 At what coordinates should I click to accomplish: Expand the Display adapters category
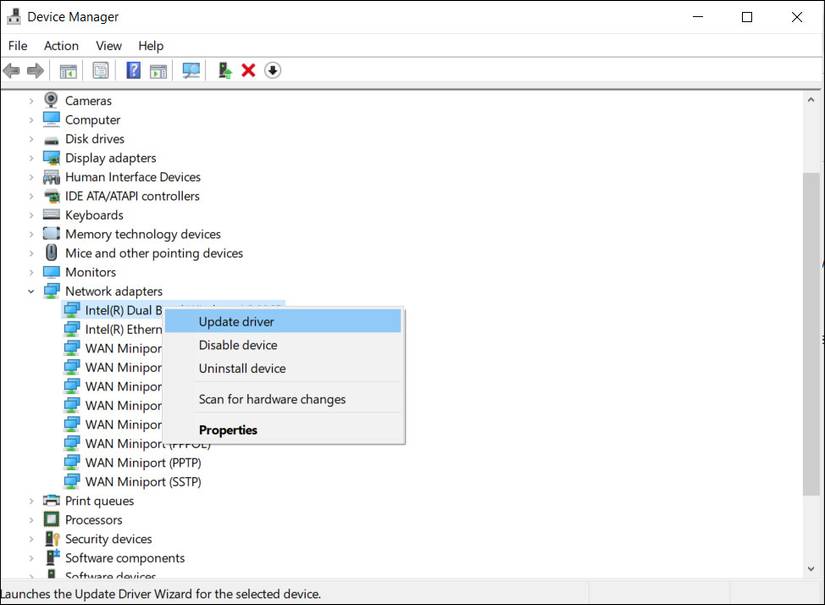coord(31,158)
